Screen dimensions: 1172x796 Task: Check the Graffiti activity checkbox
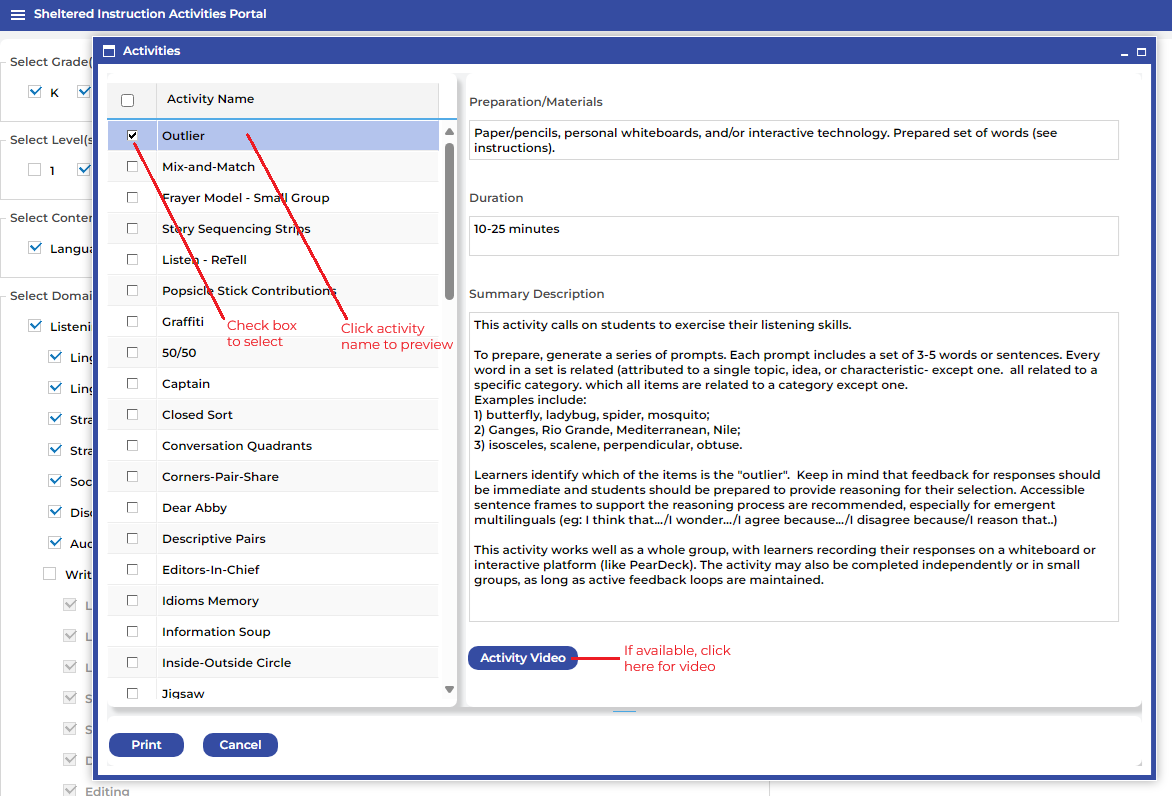coord(132,321)
